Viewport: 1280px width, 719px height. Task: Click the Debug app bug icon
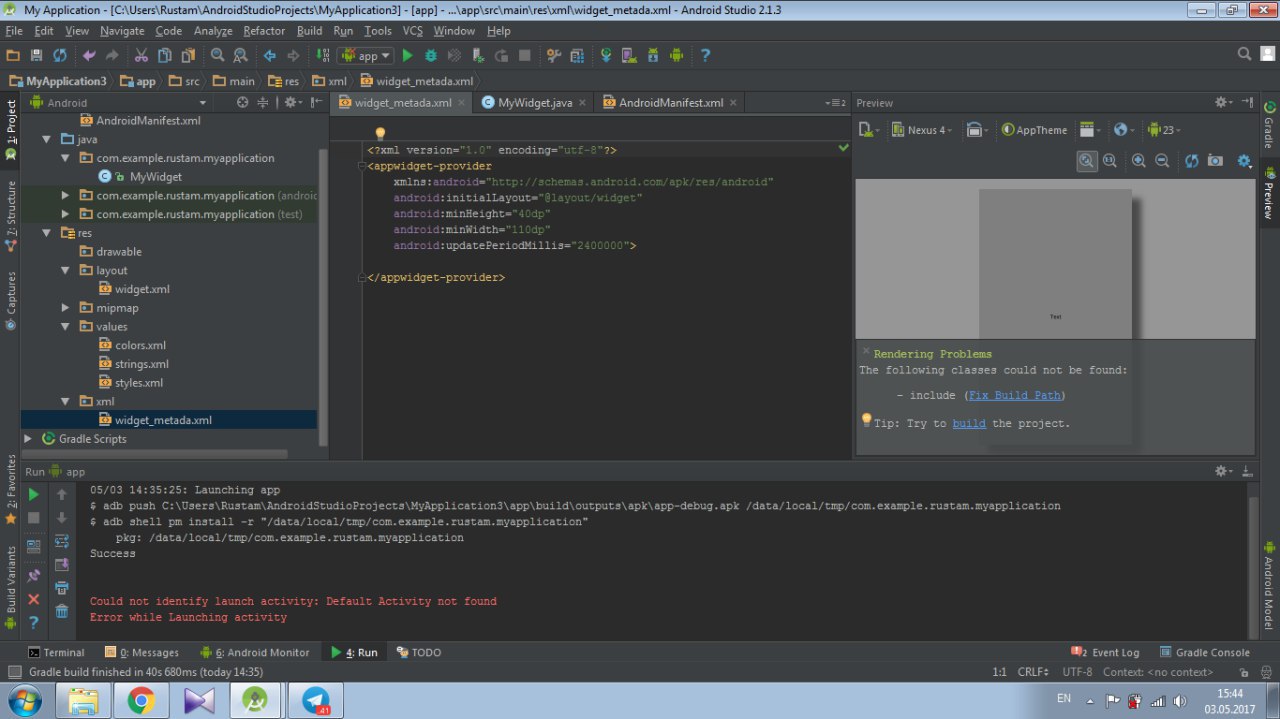pyautogui.click(x=431, y=56)
